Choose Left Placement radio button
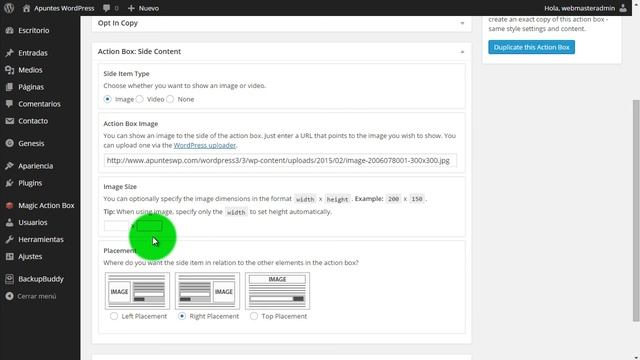The width and height of the screenshot is (640, 360). tap(114, 316)
